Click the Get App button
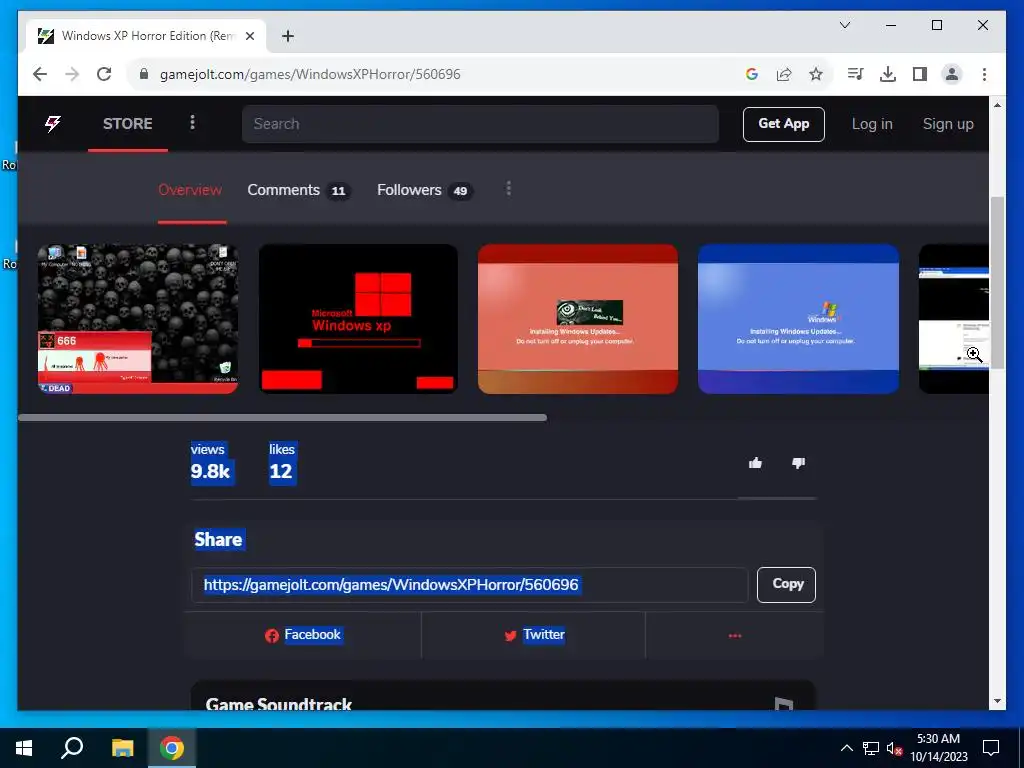 (x=784, y=124)
